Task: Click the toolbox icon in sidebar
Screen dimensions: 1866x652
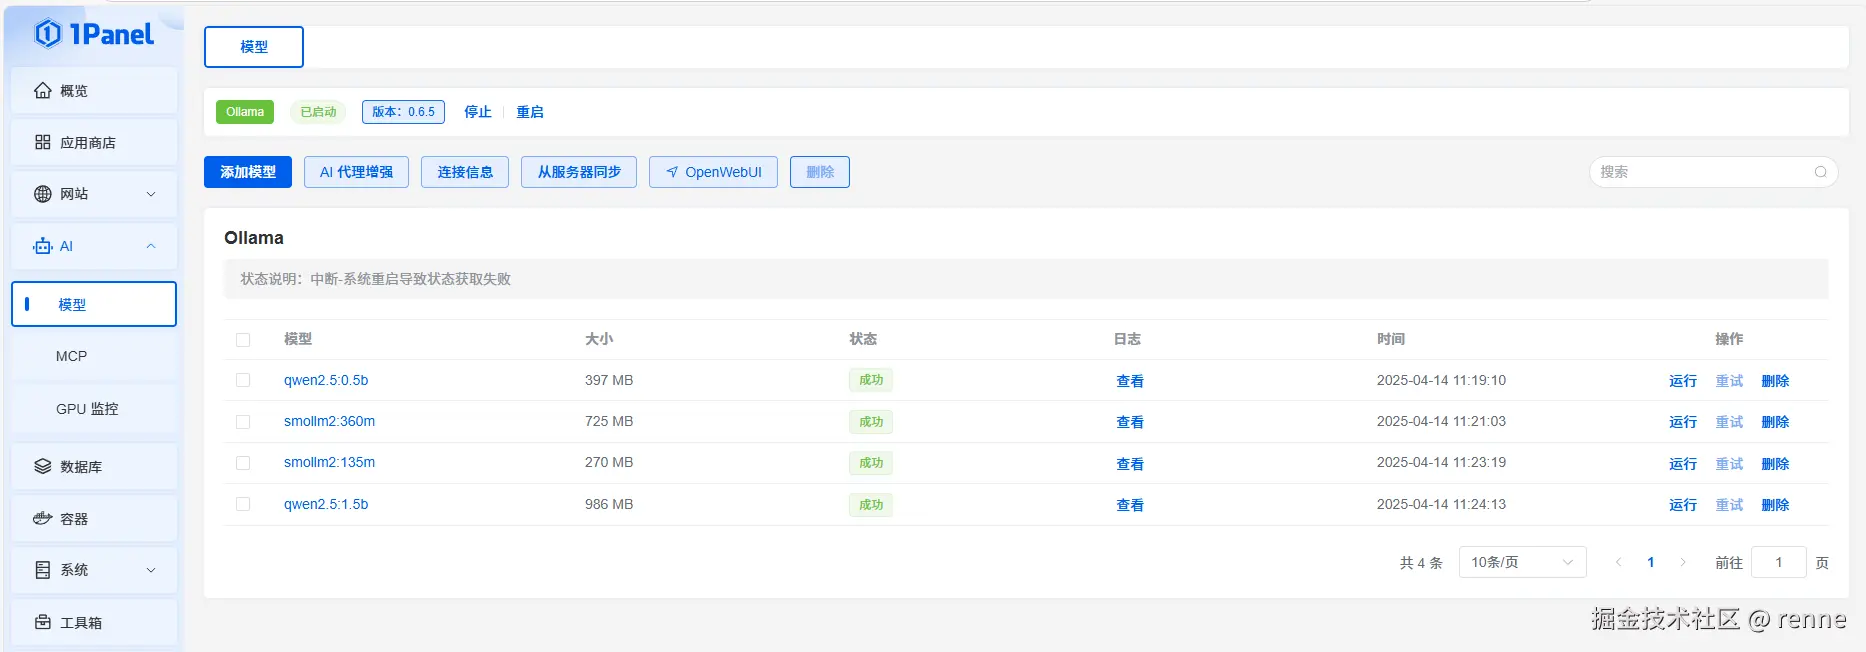Action: [43, 622]
